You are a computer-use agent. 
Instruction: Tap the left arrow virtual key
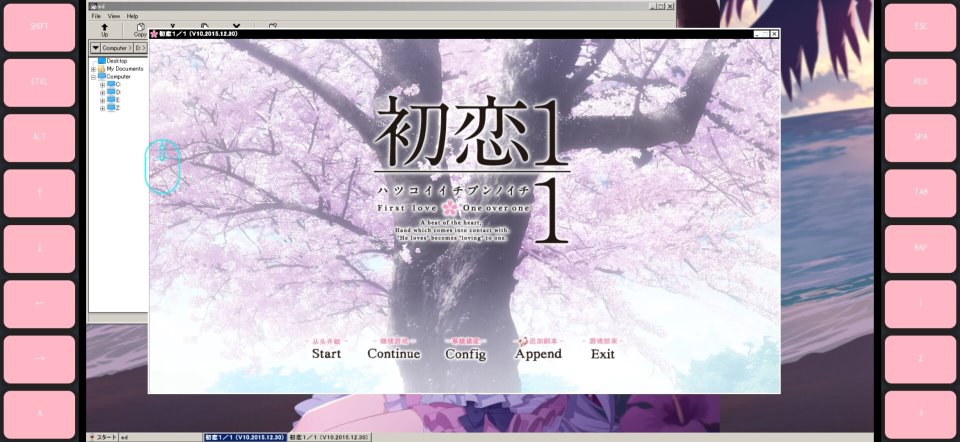(39, 304)
